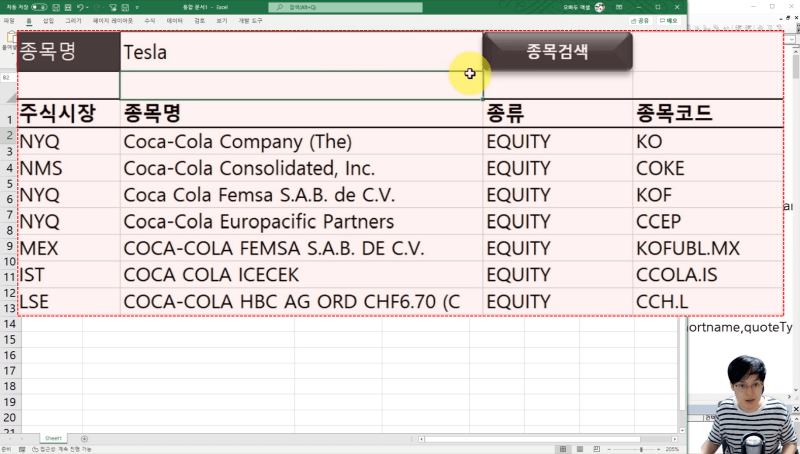
Task: Click horizontal scrollbar right arrow
Action: pos(674,439)
